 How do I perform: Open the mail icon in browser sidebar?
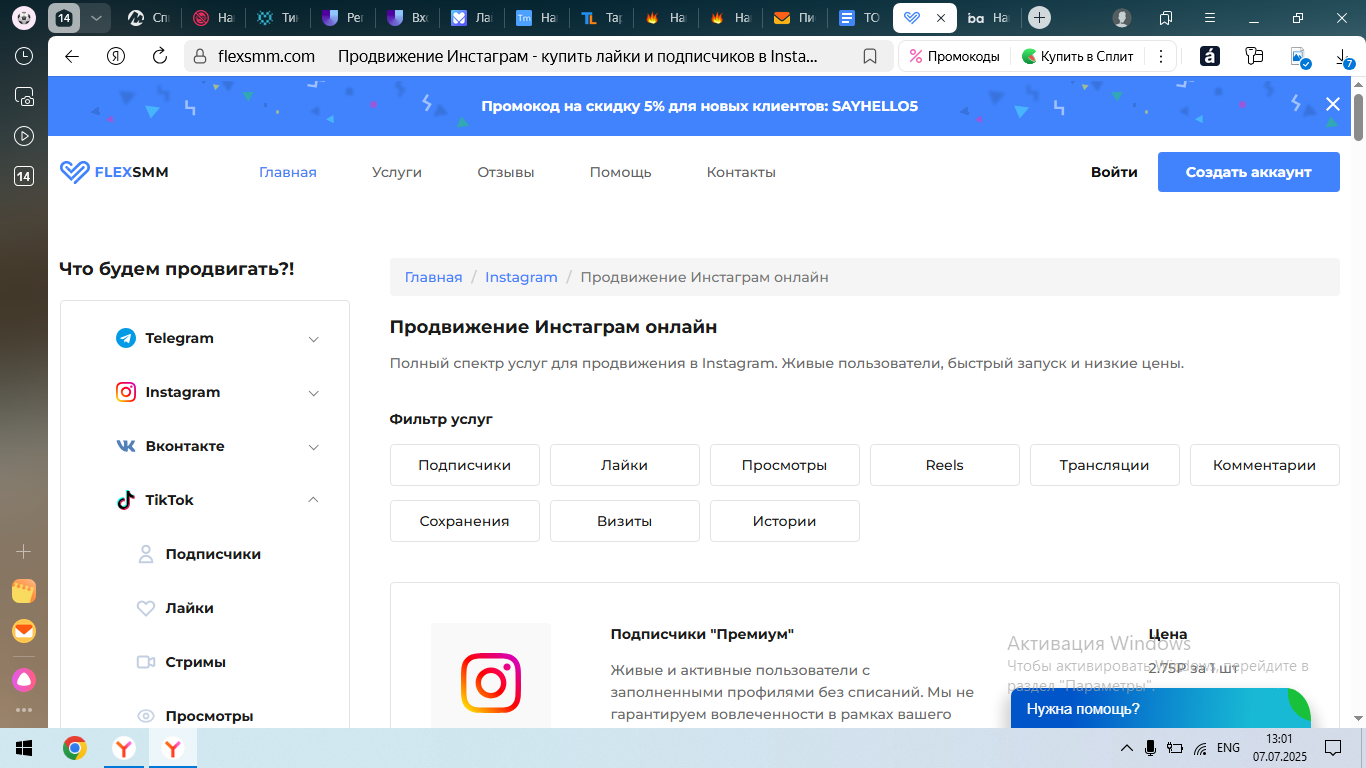point(24,631)
